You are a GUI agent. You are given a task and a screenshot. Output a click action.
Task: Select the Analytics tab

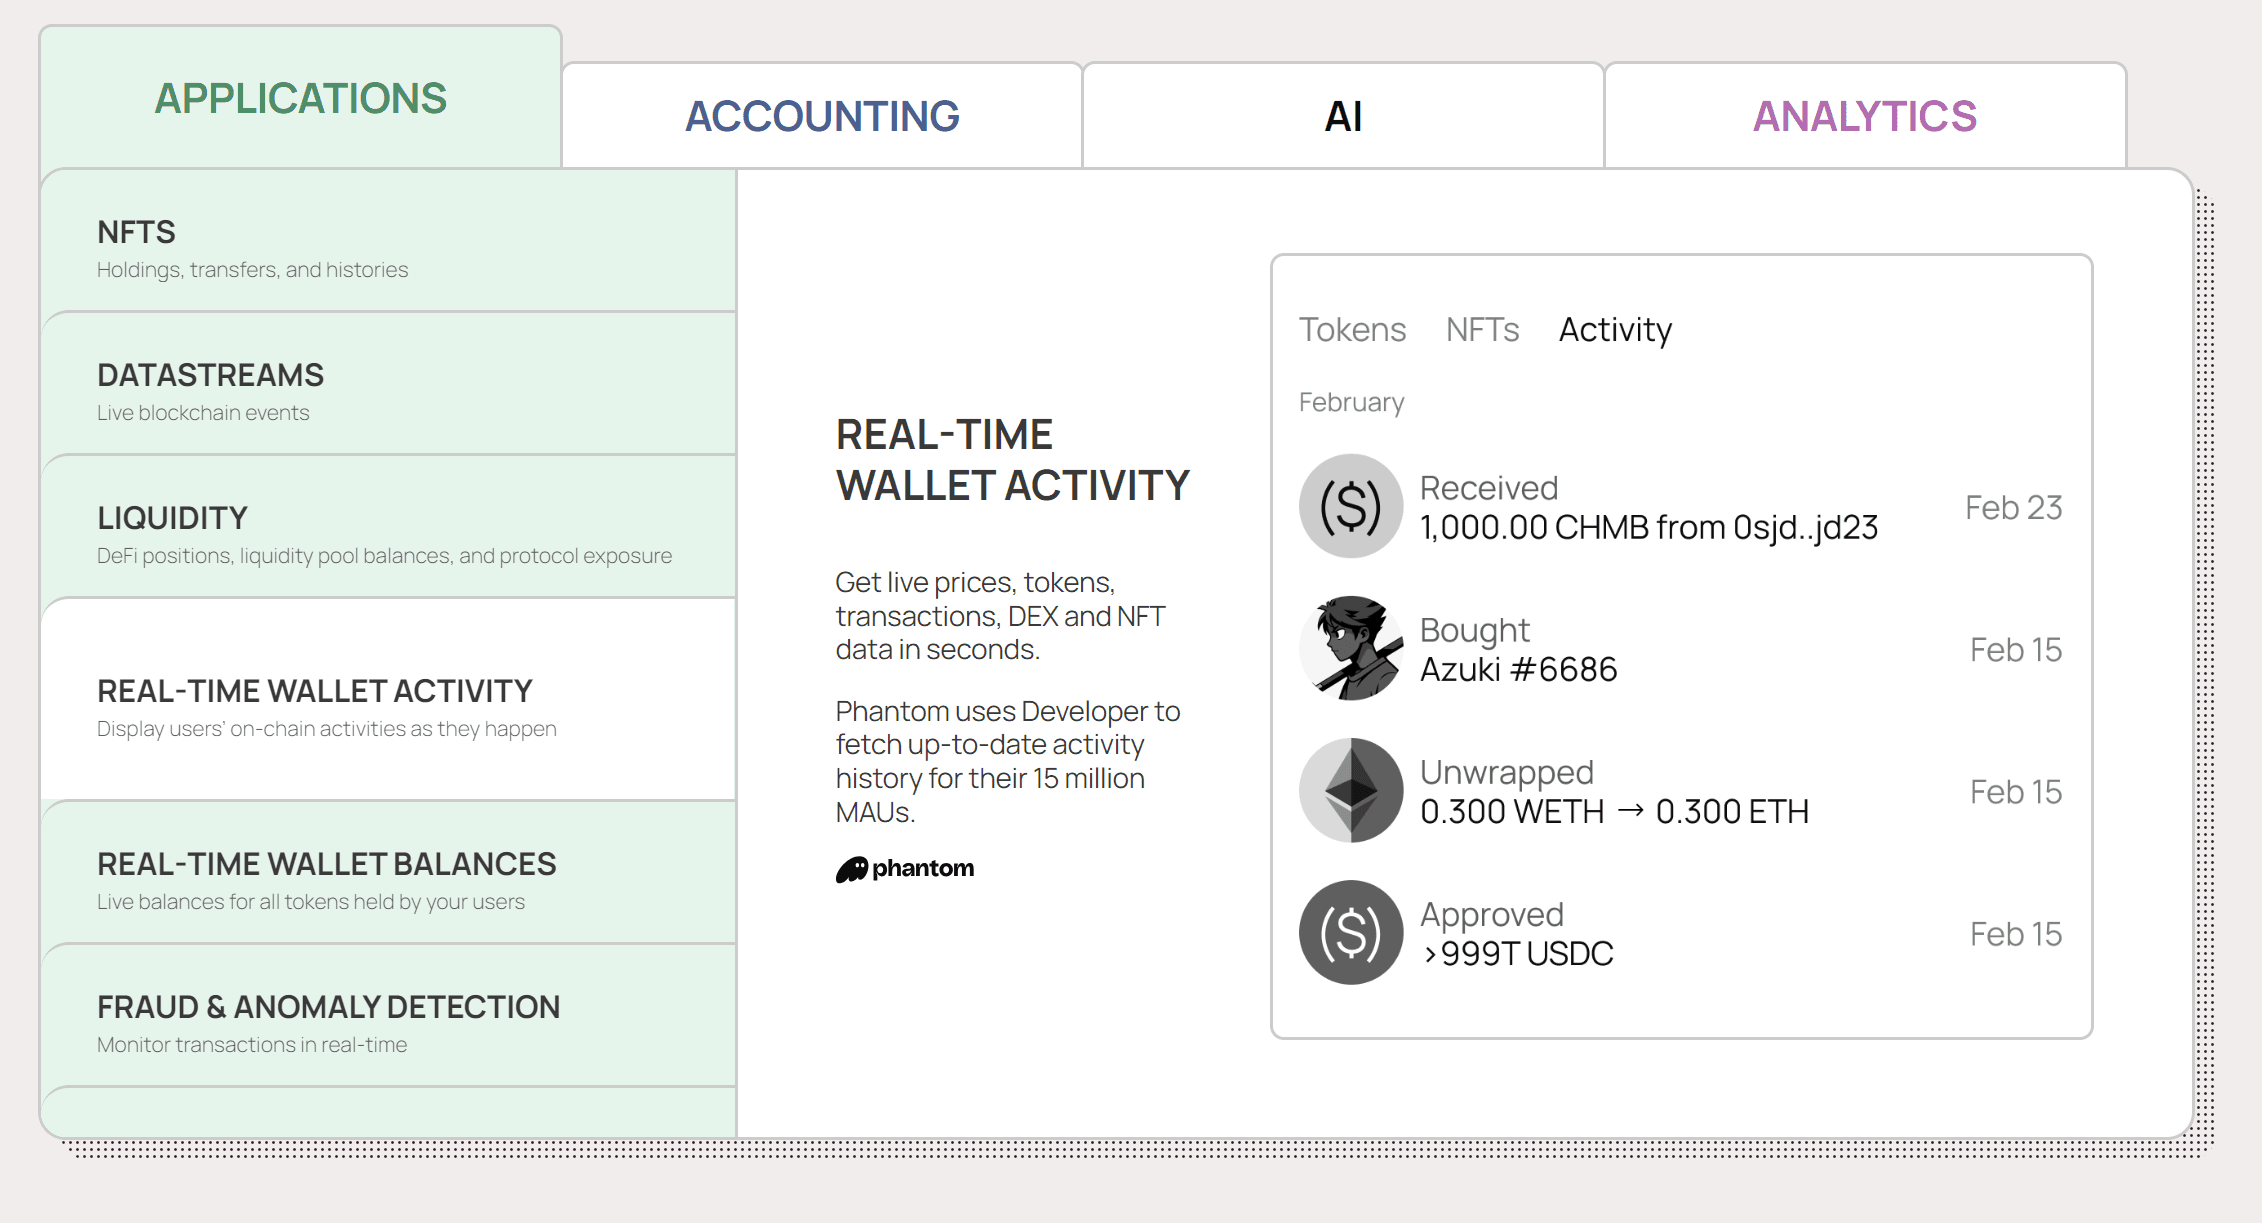[1864, 116]
